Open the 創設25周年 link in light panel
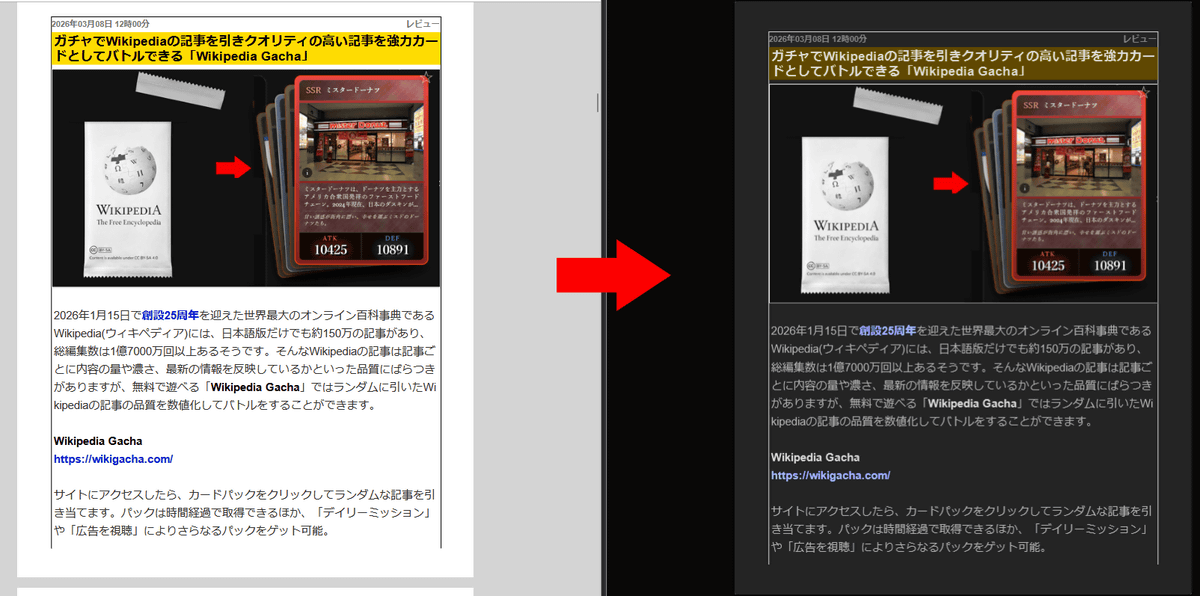Viewport: 1200px width, 596px height. 170,315
